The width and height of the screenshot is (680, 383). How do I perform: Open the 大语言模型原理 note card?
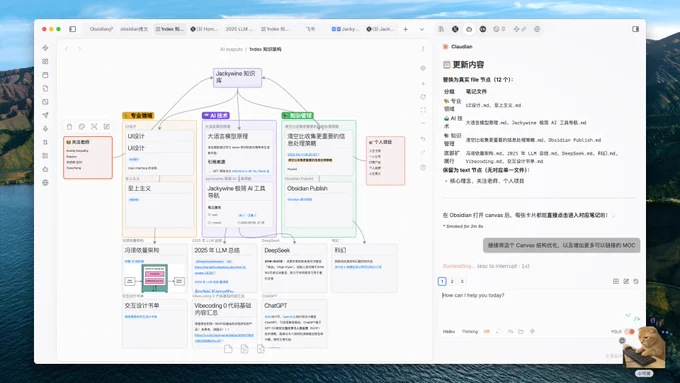click(239, 152)
